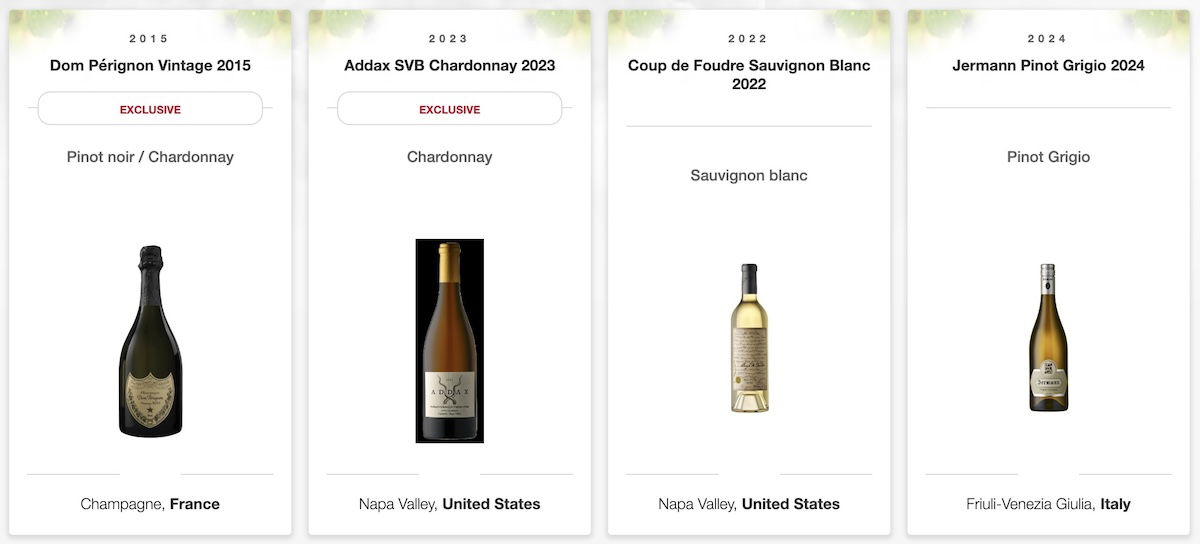
Task: Click Napa Valley region under Coup de Foudre
Action: (x=749, y=504)
